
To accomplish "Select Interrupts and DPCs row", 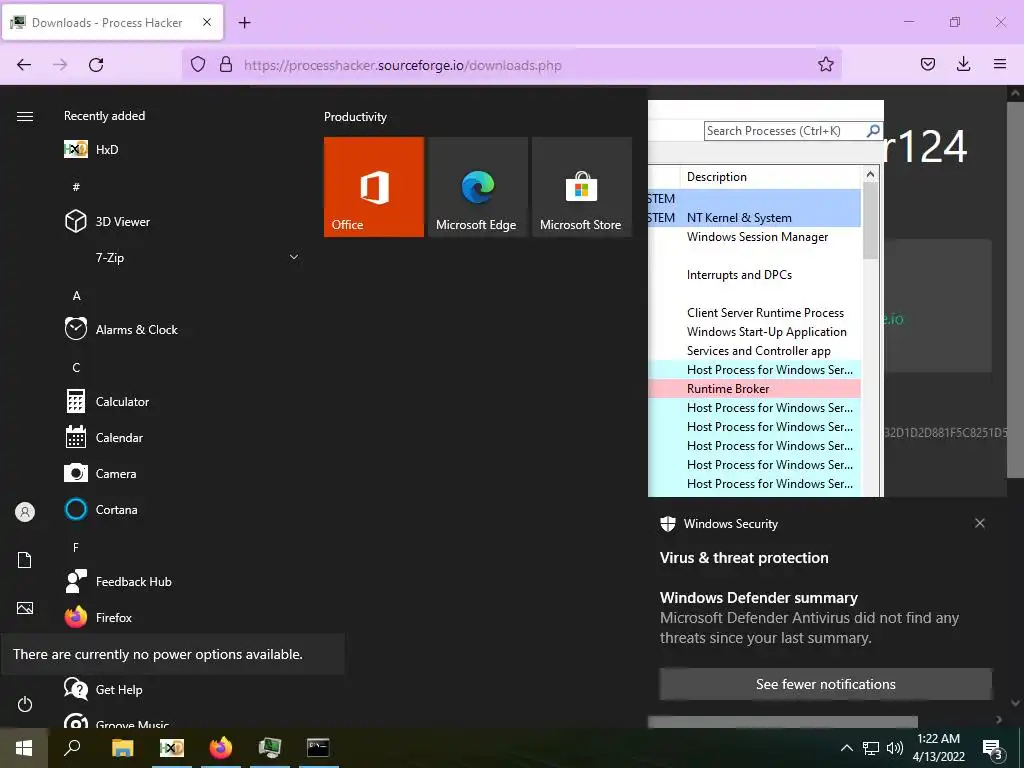I will click(x=754, y=274).
